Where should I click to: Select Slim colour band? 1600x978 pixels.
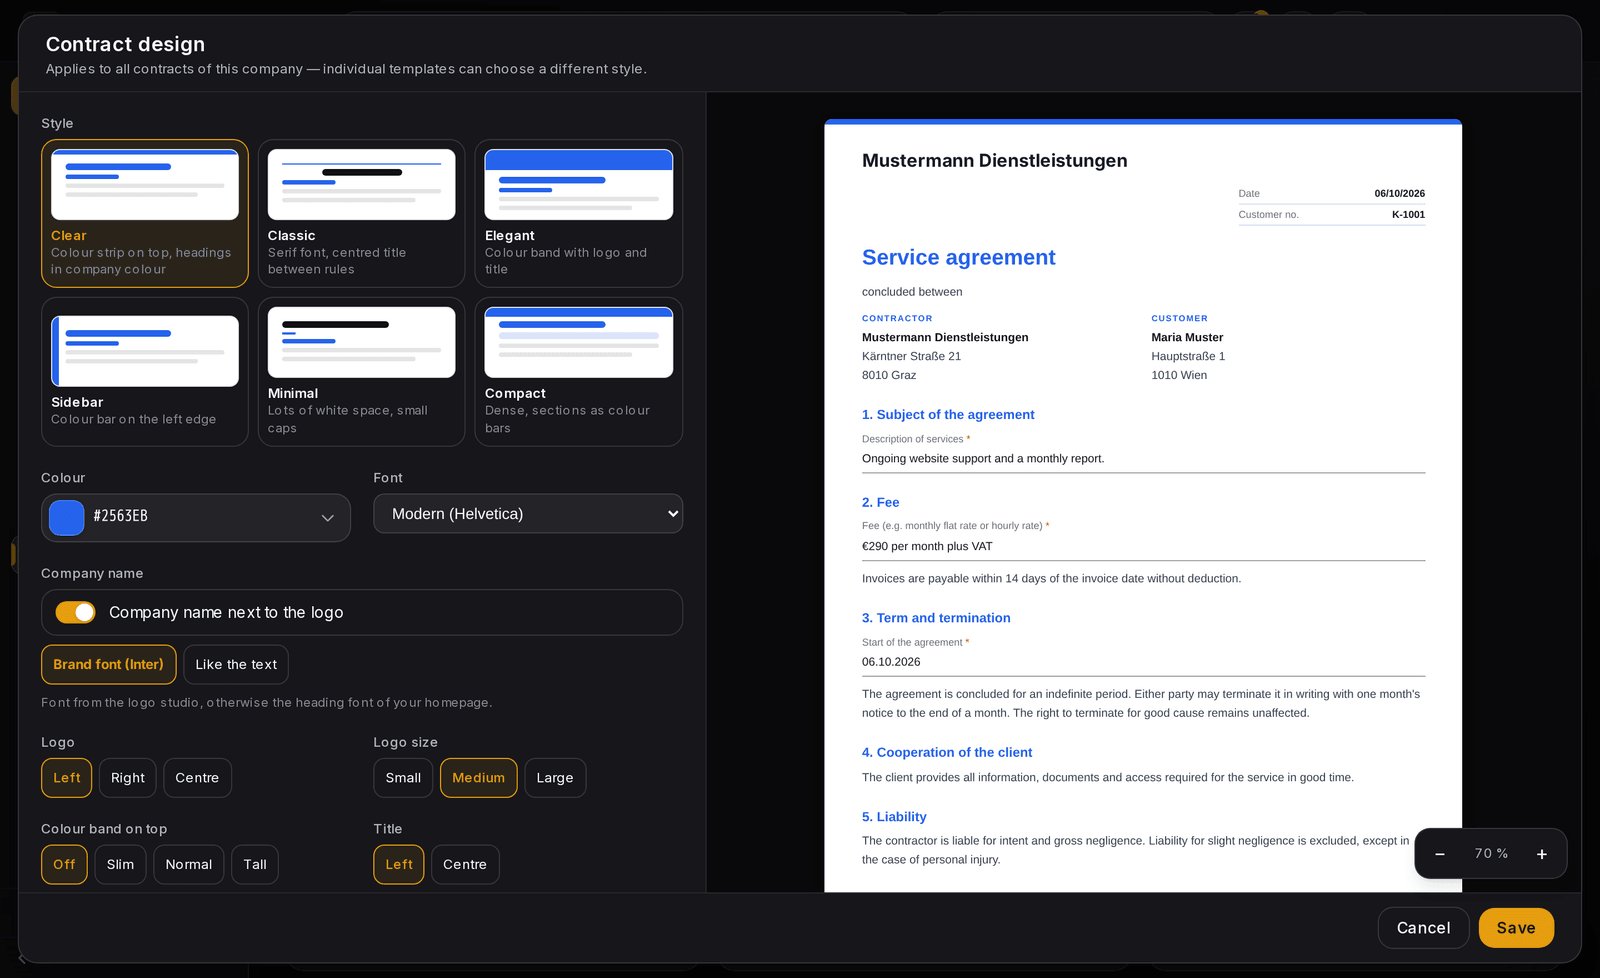[x=120, y=865]
